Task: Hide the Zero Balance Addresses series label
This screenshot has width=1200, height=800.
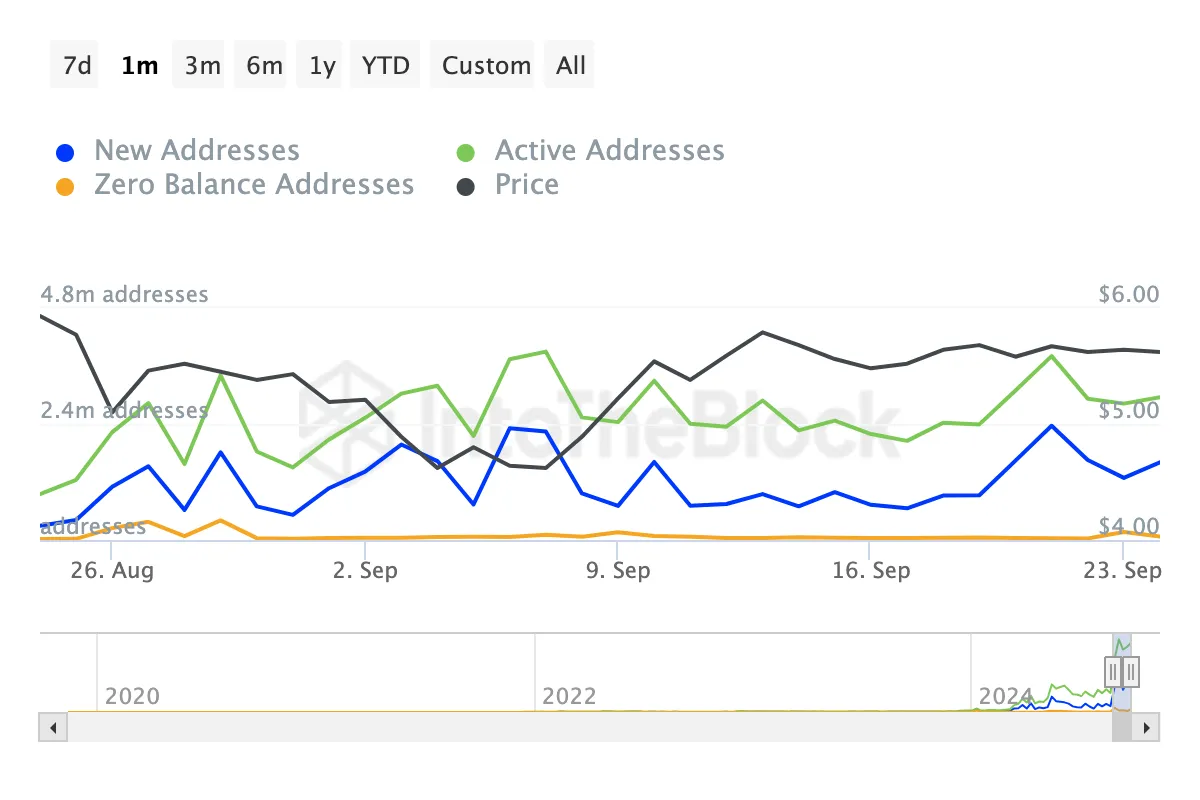Action: pos(254,185)
